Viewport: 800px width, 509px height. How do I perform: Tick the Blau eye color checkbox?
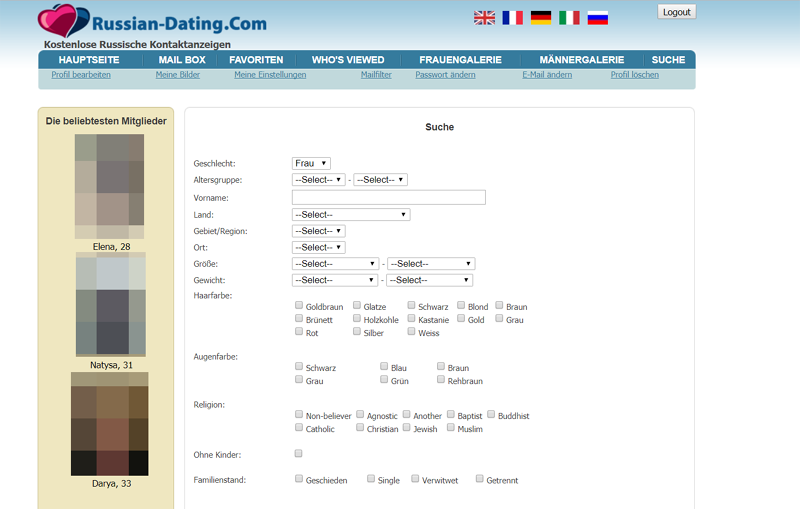click(x=384, y=366)
